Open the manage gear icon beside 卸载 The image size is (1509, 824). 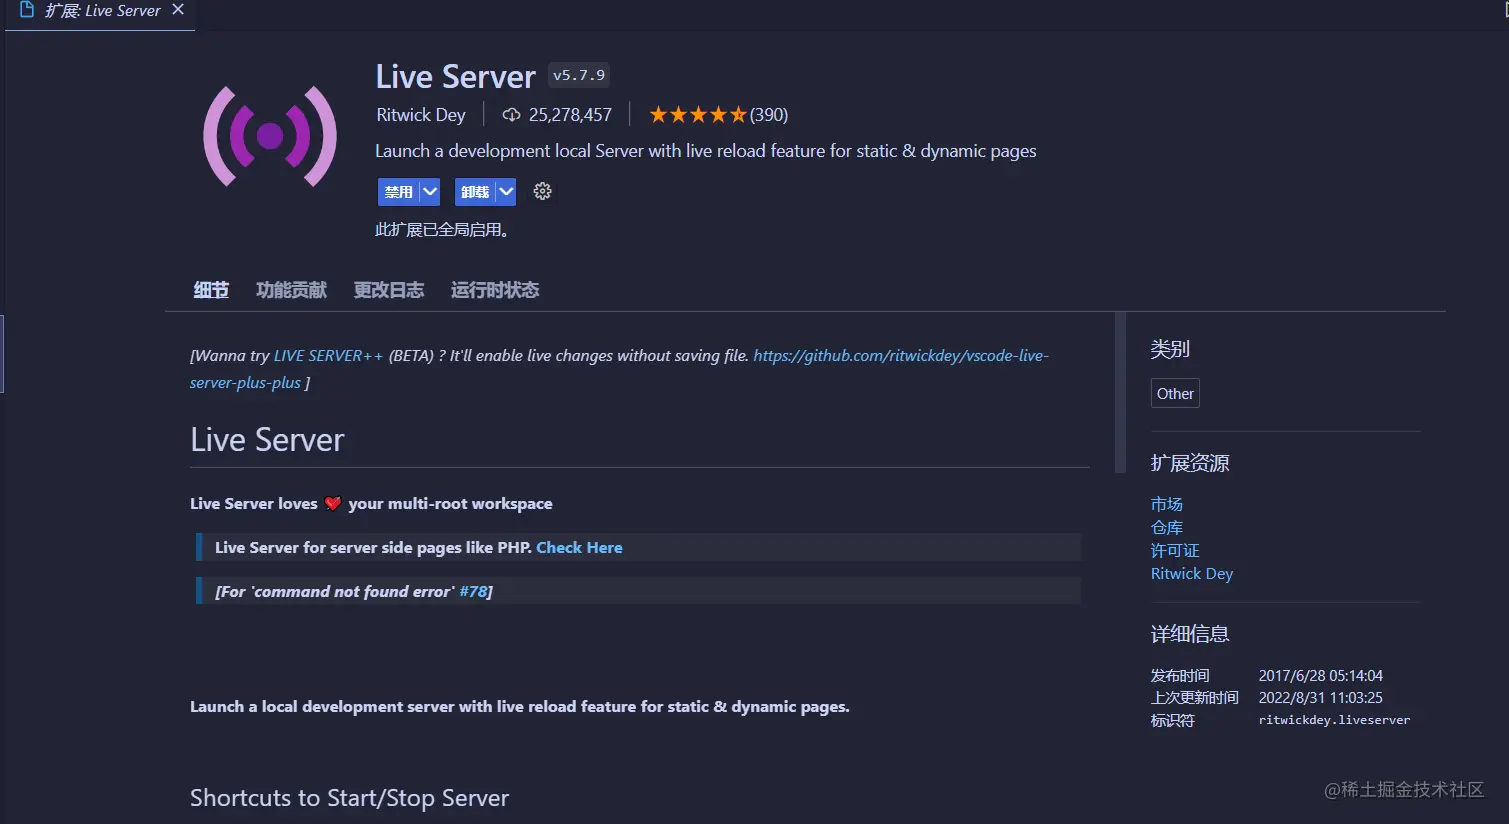point(543,191)
